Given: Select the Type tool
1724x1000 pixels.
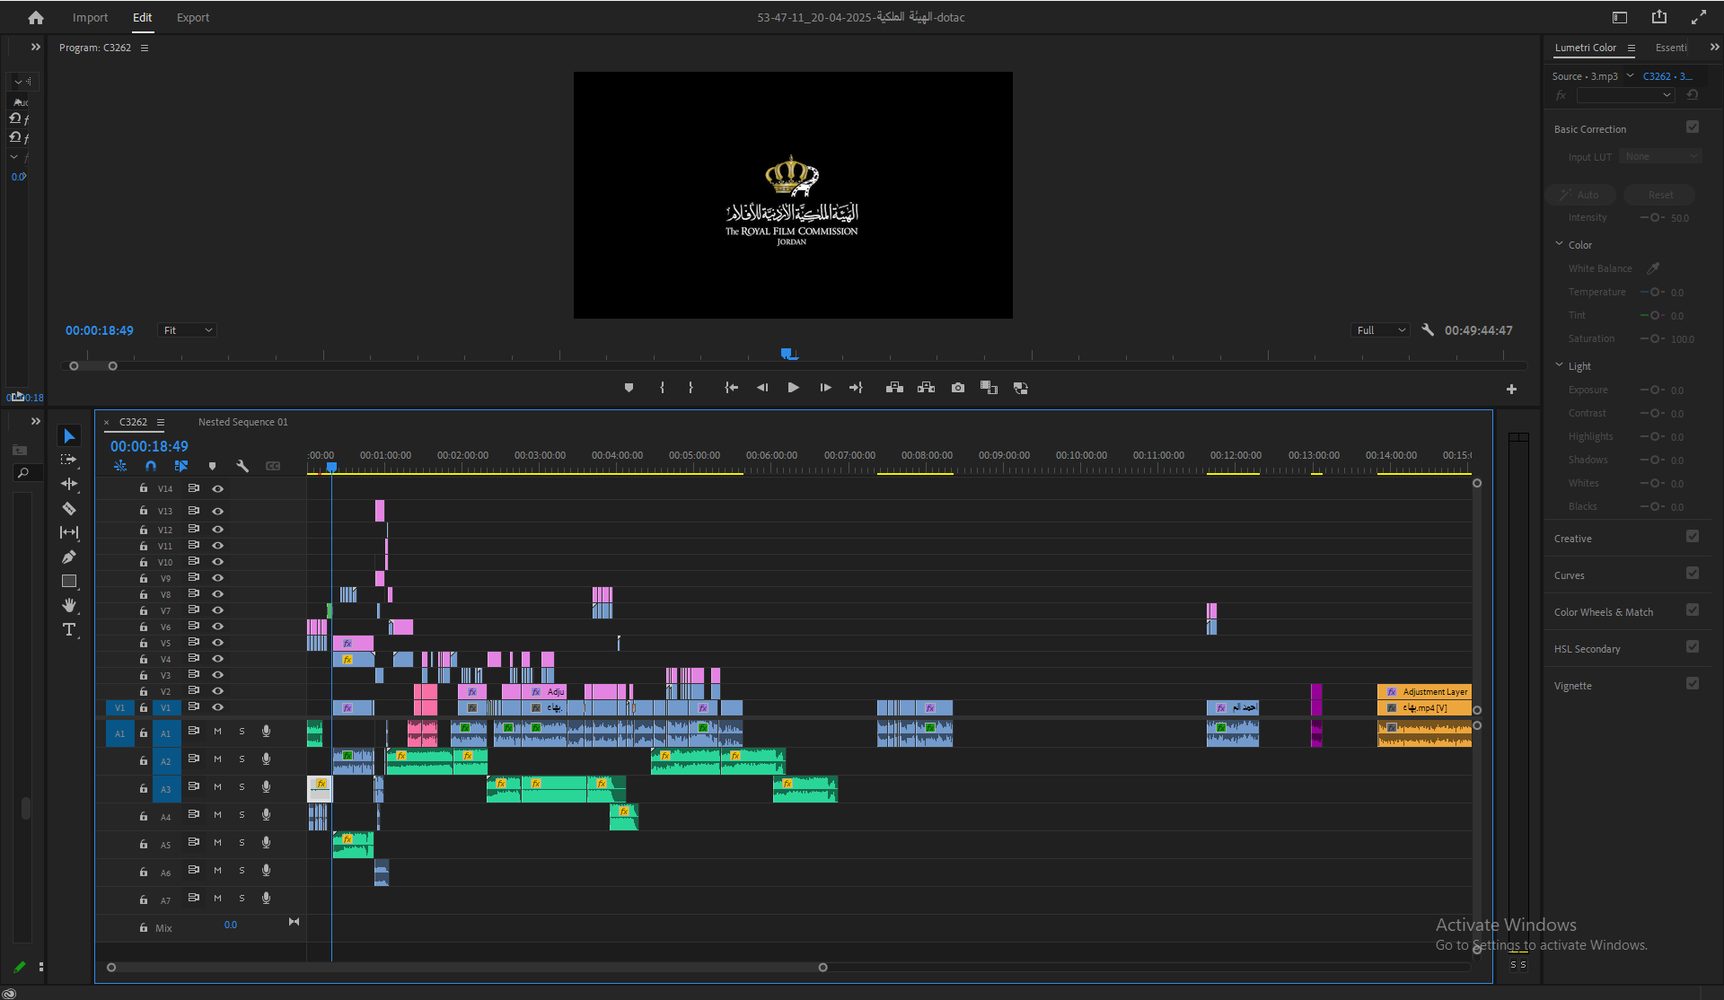Looking at the screenshot, I should 69,629.
